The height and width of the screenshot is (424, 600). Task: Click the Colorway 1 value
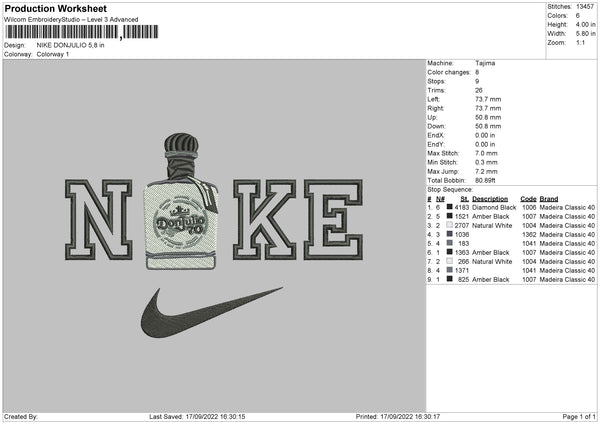(x=53, y=54)
